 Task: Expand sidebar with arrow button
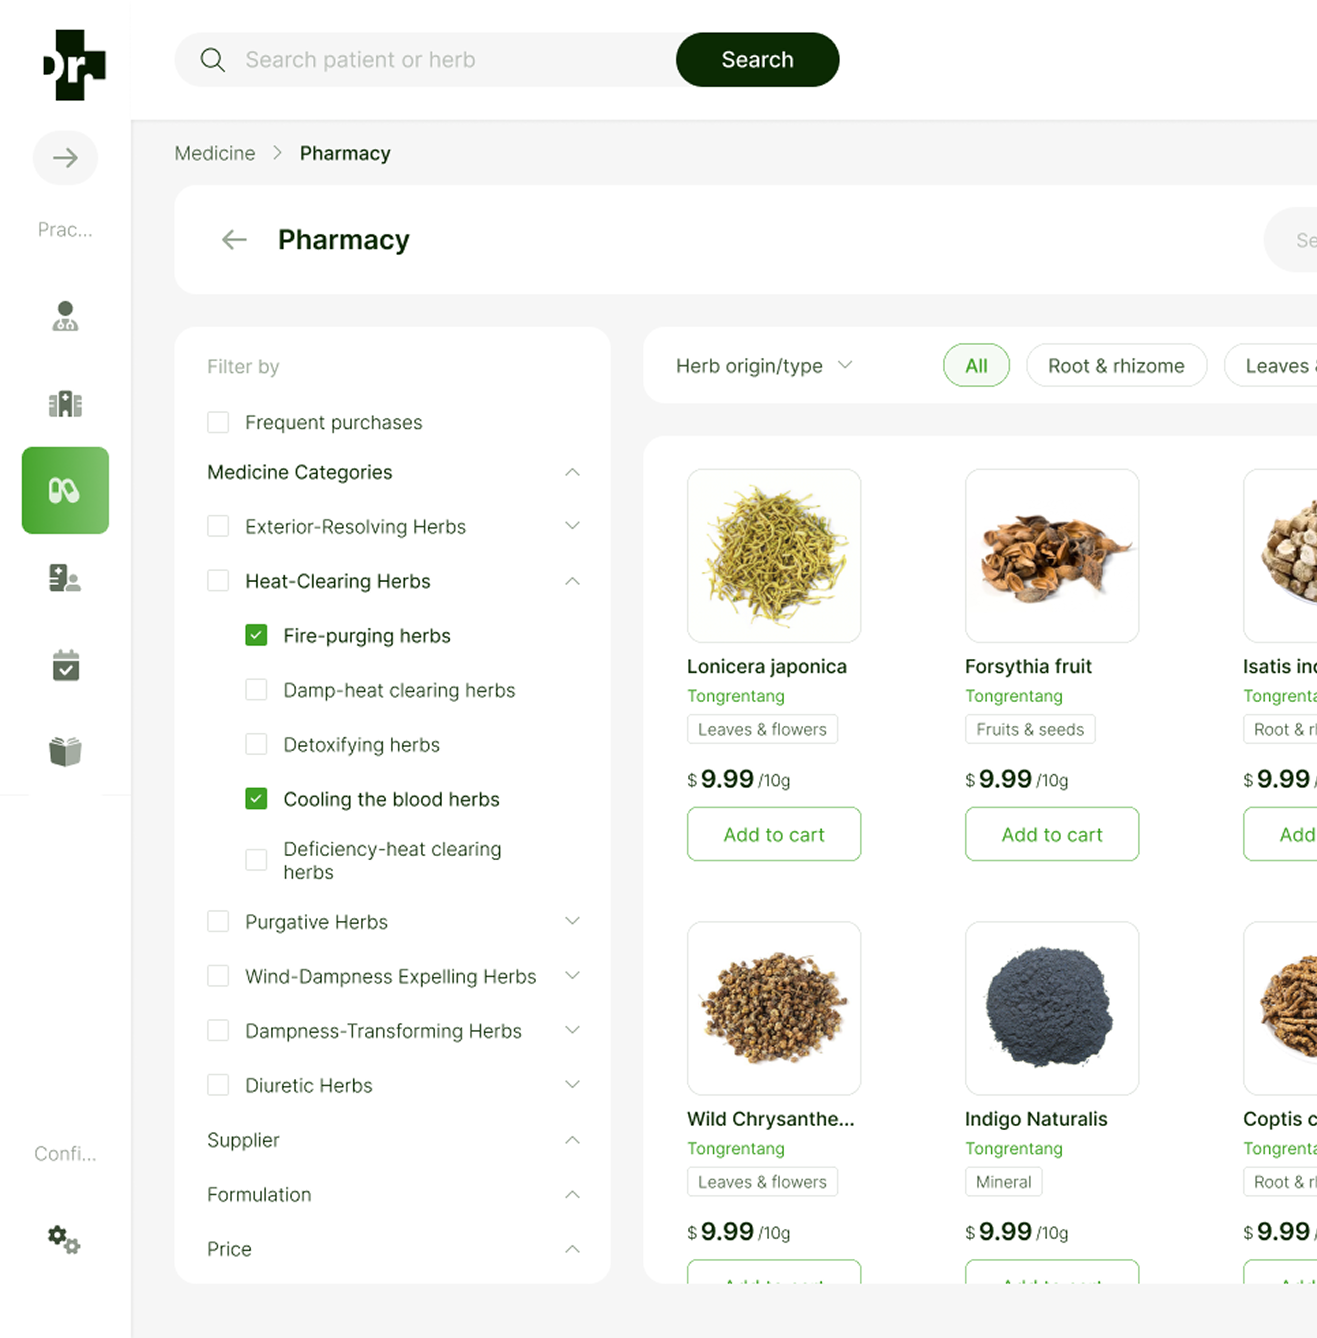(x=65, y=158)
